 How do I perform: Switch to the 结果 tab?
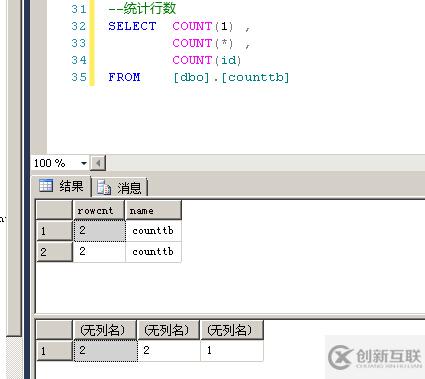(61, 186)
